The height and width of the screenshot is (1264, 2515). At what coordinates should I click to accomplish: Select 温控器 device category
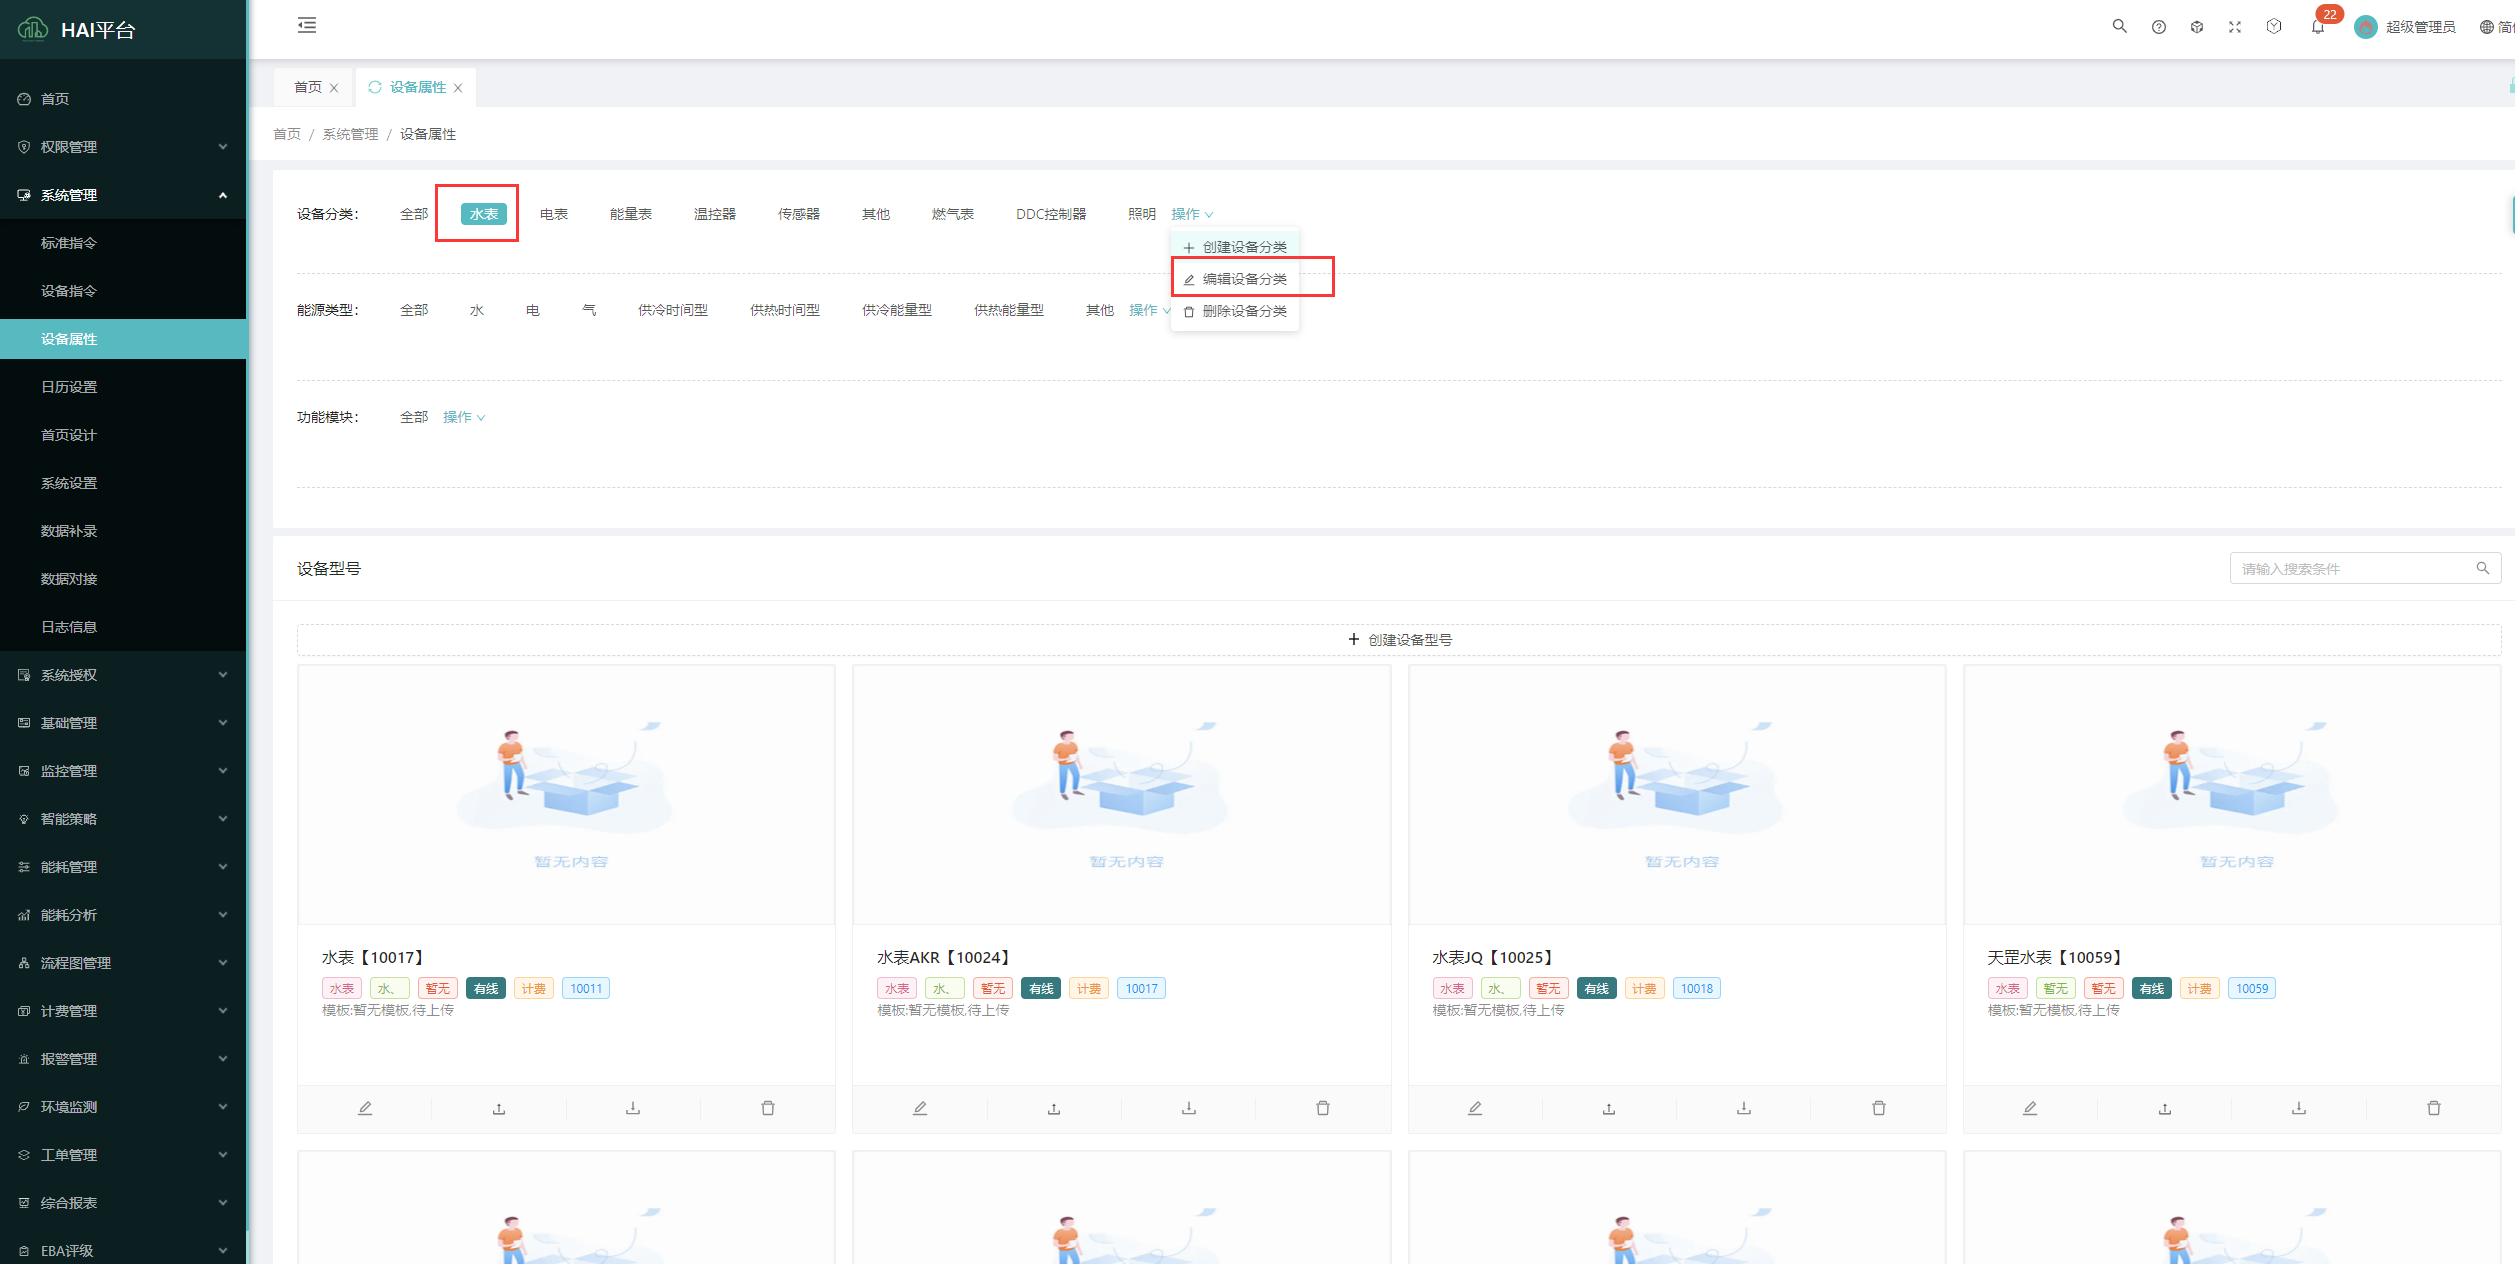tap(715, 214)
